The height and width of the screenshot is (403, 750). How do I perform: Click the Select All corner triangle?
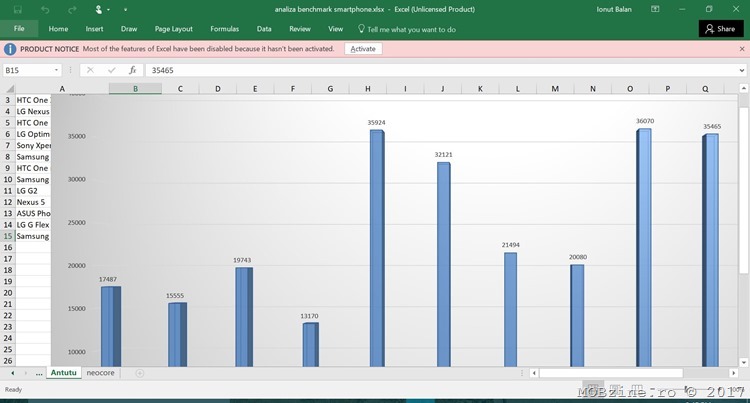coord(9,88)
